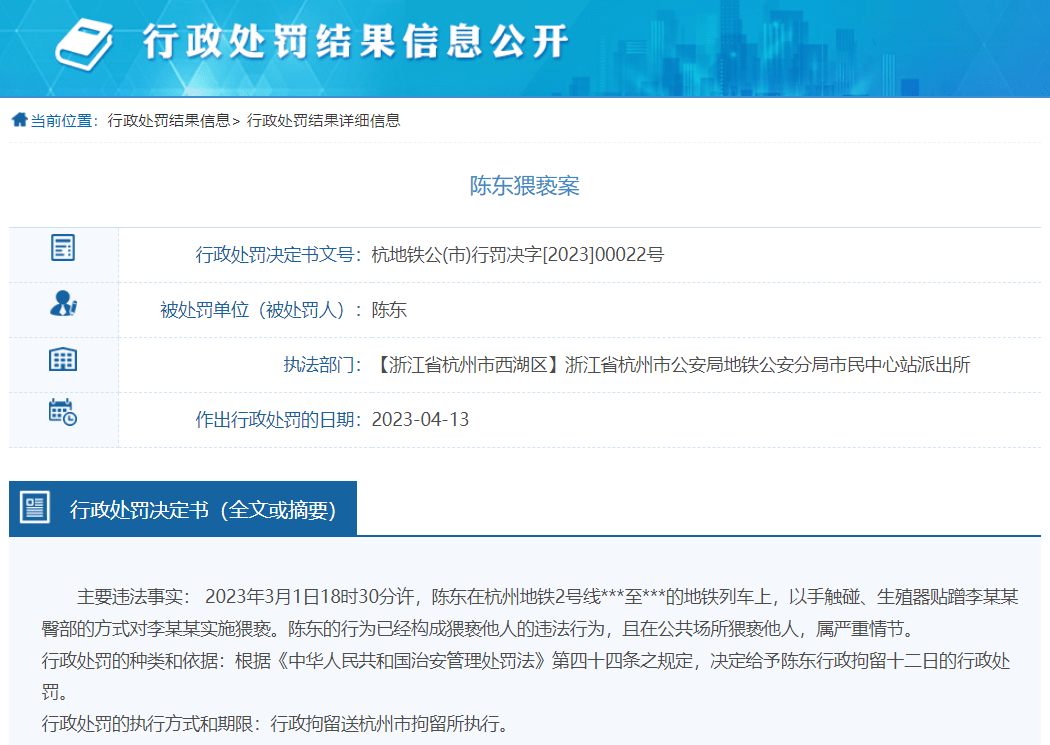Click the paragraph starting 主要违法事实
The width and height of the screenshot is (1050, 745).
point(530,612)
